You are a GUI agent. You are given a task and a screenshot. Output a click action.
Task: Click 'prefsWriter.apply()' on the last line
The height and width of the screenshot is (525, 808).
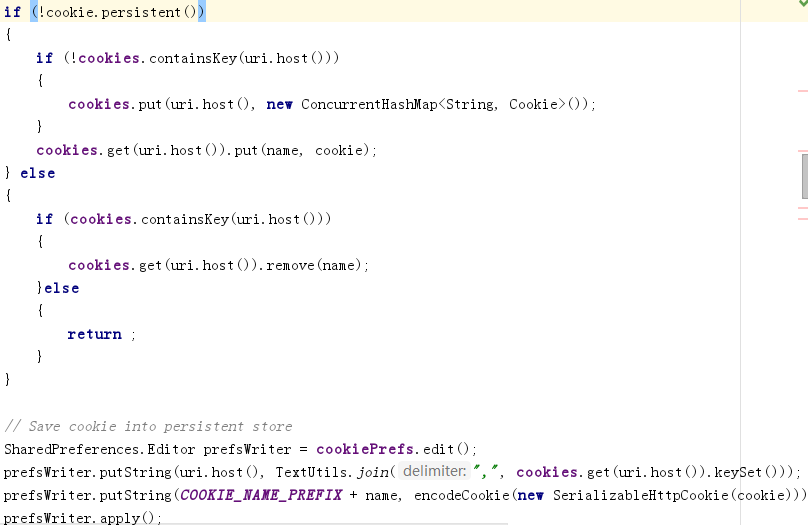tap(79, 518)
